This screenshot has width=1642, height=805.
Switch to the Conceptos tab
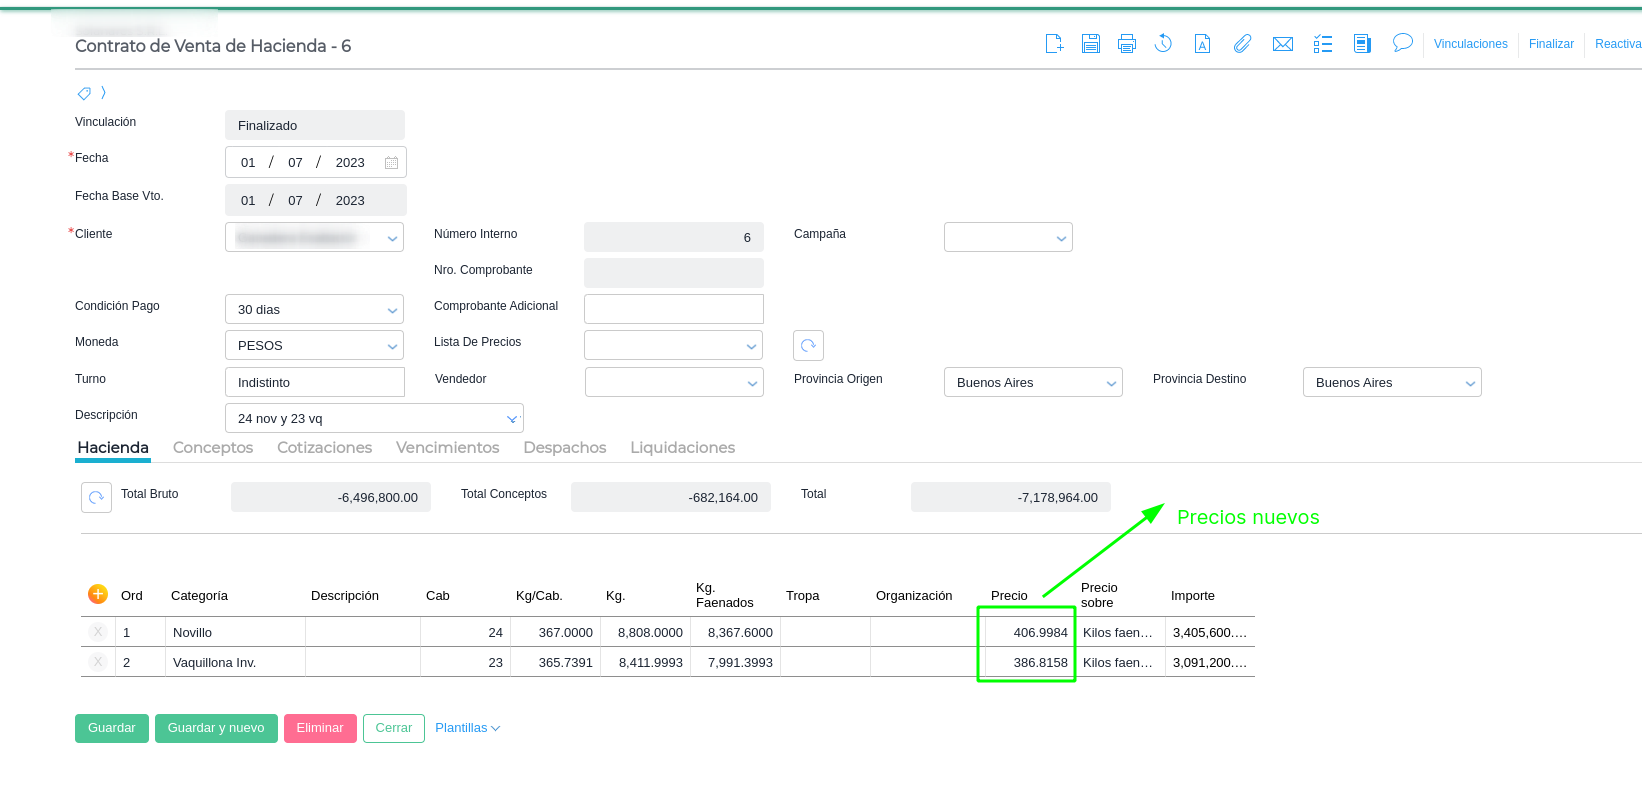click(x=213, y=448)
